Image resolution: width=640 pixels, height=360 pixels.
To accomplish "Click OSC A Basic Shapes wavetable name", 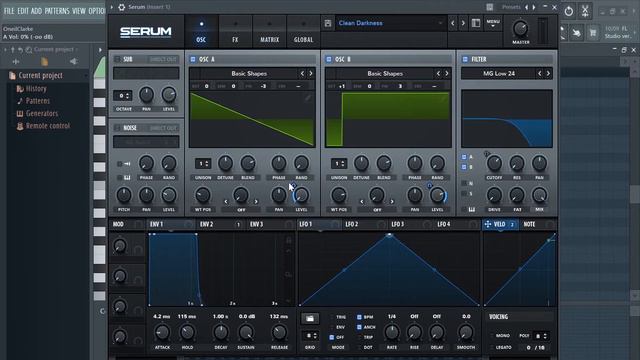I will 249,73.
